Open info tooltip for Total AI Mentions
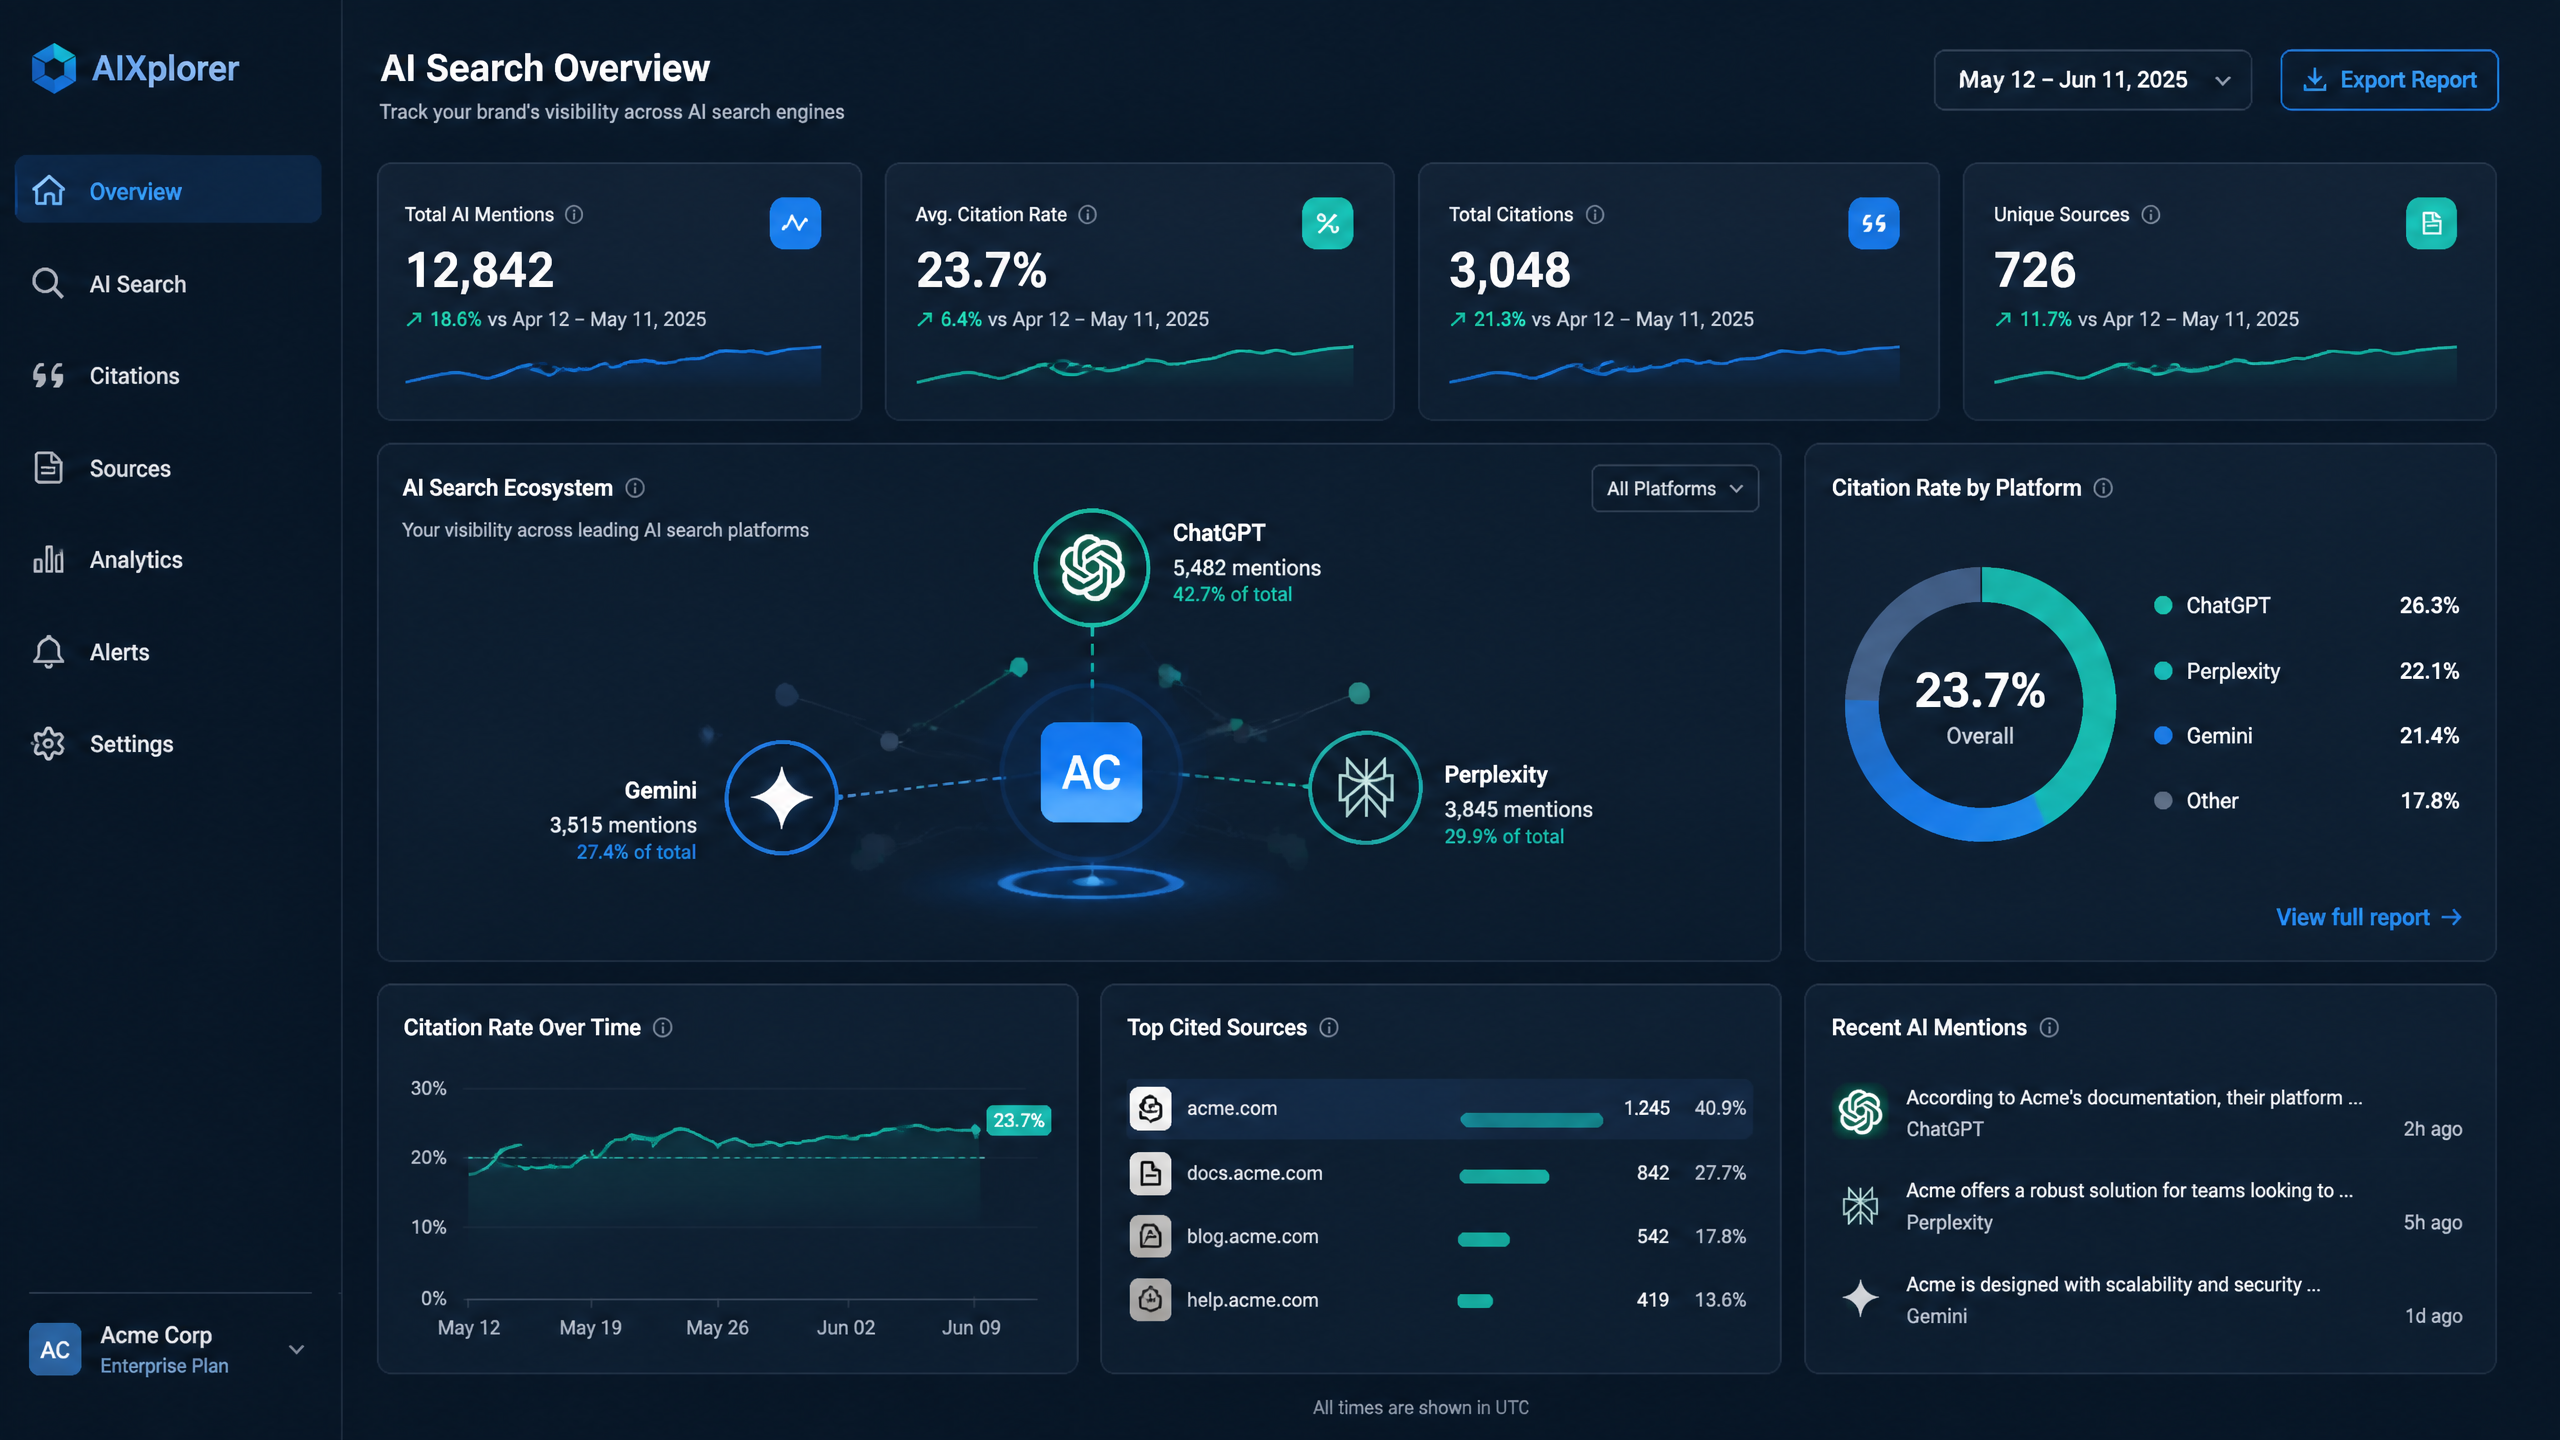Screen dimensions: 2560x1440 tap(574, 214)
